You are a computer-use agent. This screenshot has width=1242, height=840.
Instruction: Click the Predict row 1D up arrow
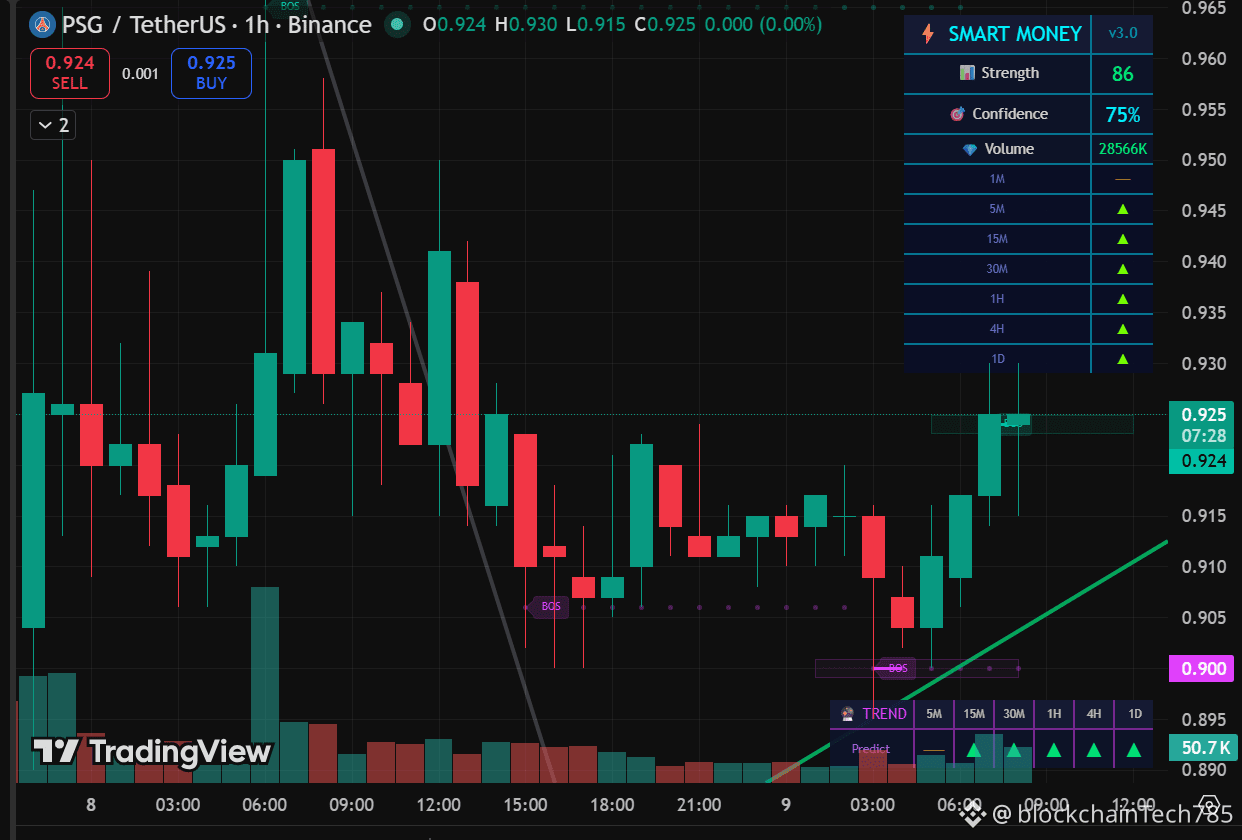pyautogui.click(x=1134, y=749)
